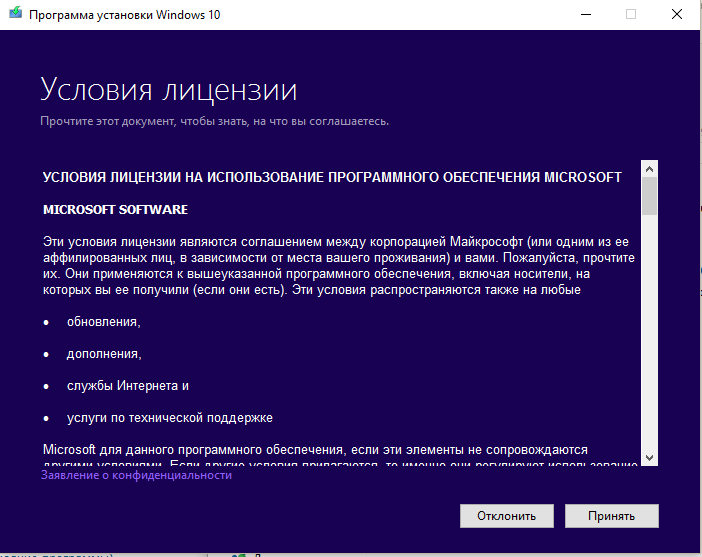Click the bullet item службы Интернета и
702x557 pixels.
[128, 386]
